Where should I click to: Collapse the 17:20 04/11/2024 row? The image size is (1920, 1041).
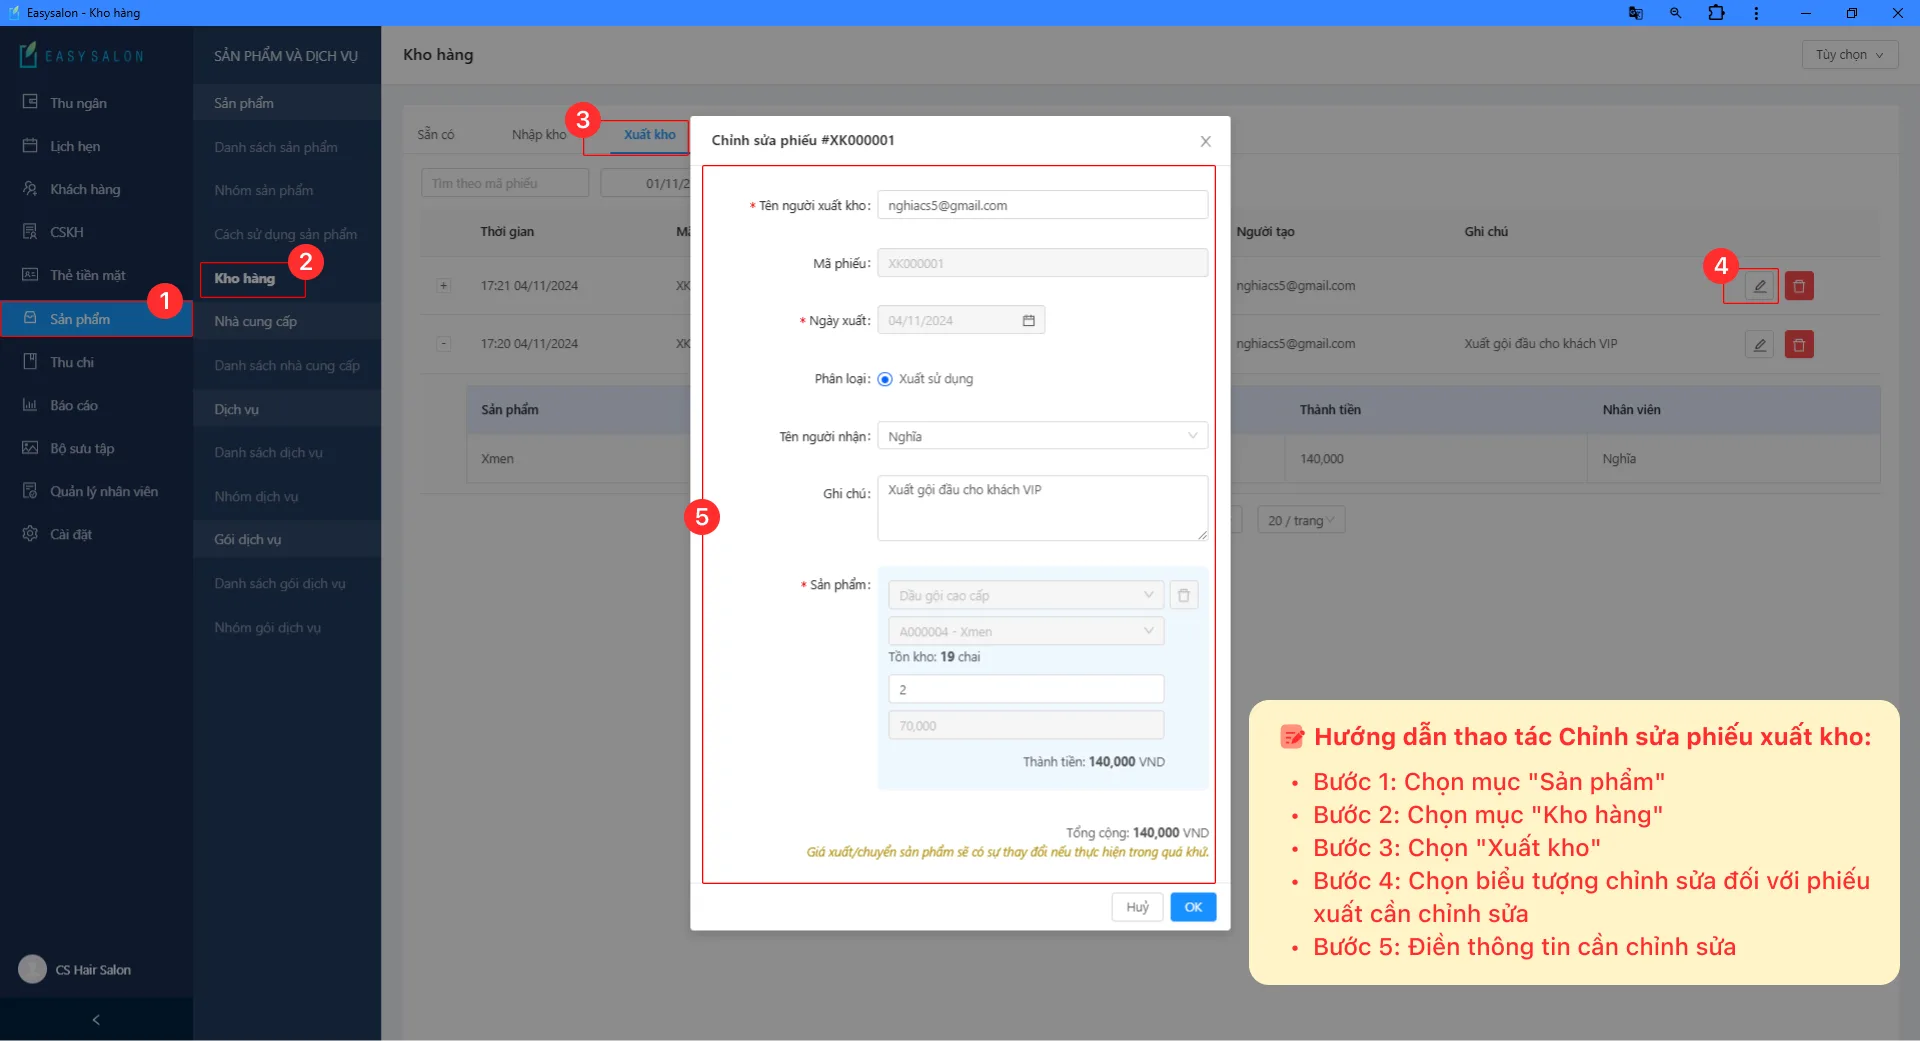[444, 344]
